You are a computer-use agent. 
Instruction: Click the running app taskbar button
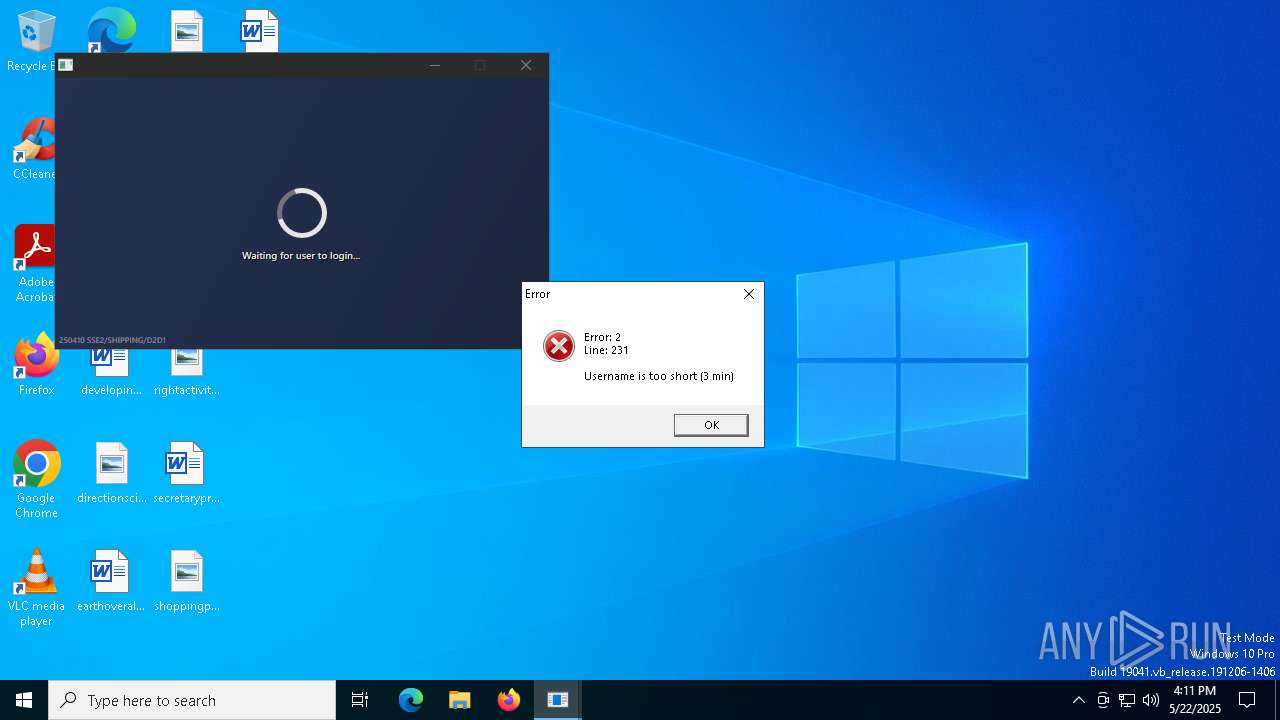(558, 700)
